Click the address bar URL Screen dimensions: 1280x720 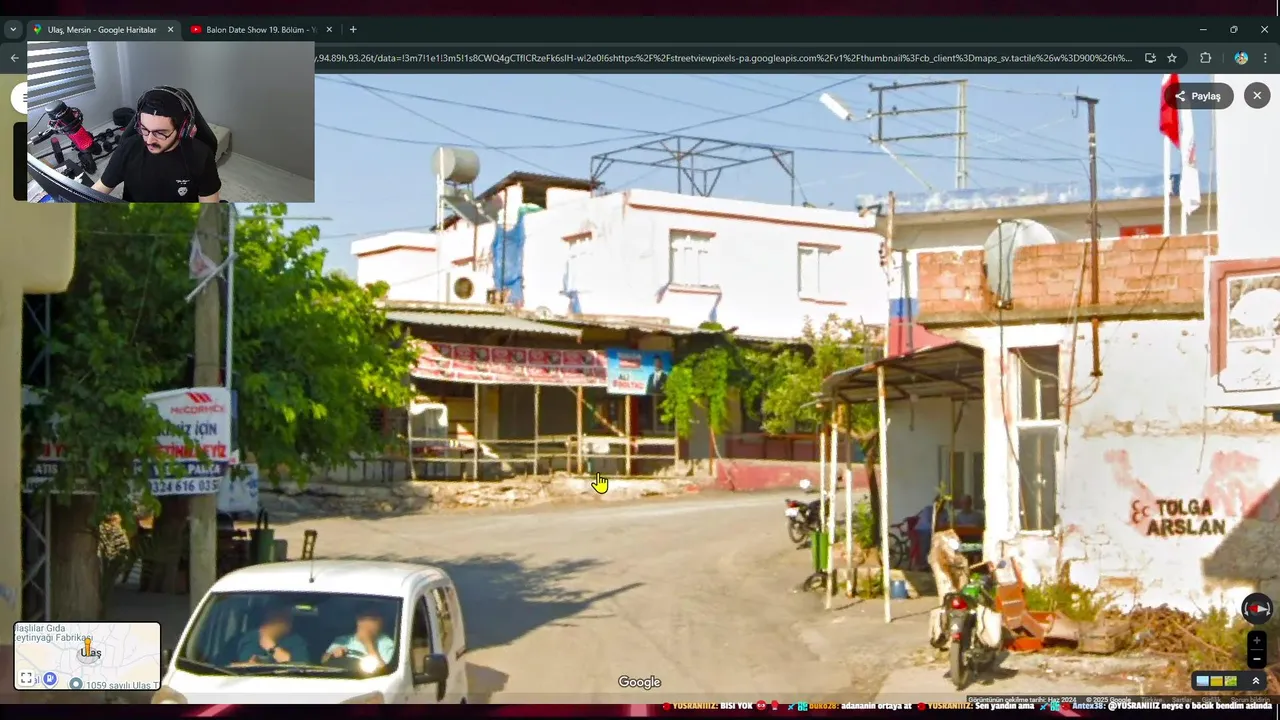pos(724,58)
